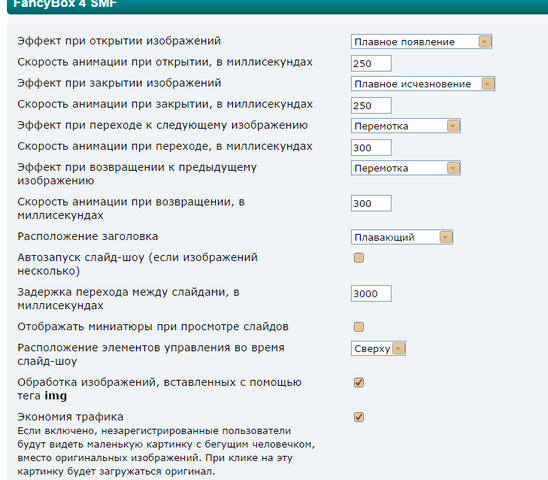
Task: Click the 'Скорость анимации при переходе' input field
Action: click(371, 148)
